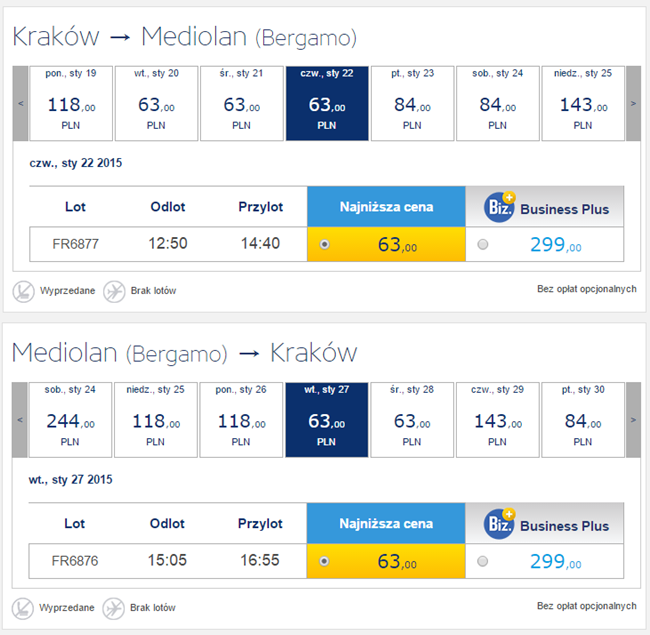Click the Biz Business Plus badge for outbound flight
650x635 pixels.
pyautogui.click(x=499, y=208)
